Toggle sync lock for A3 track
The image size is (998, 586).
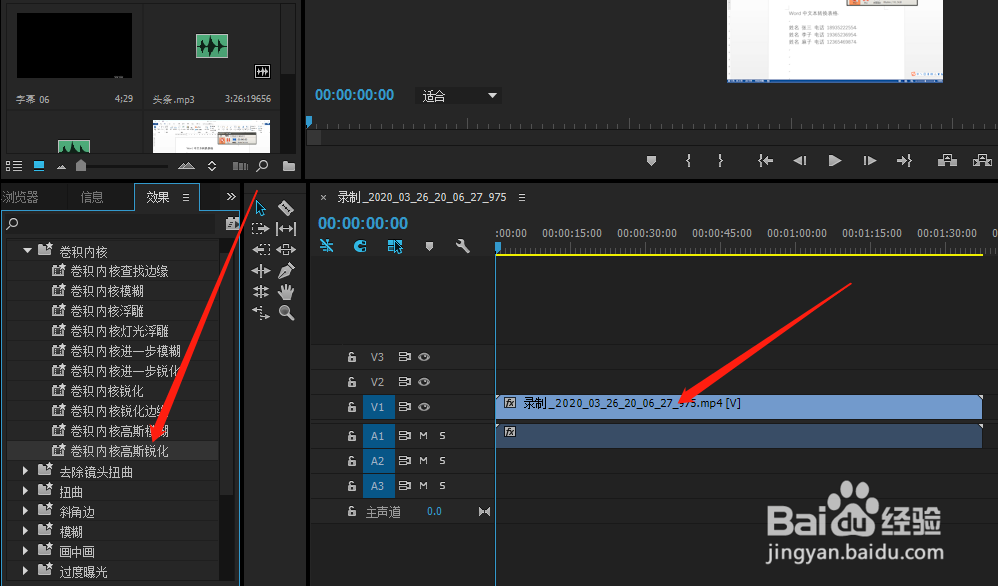click(x=404, y=485)
